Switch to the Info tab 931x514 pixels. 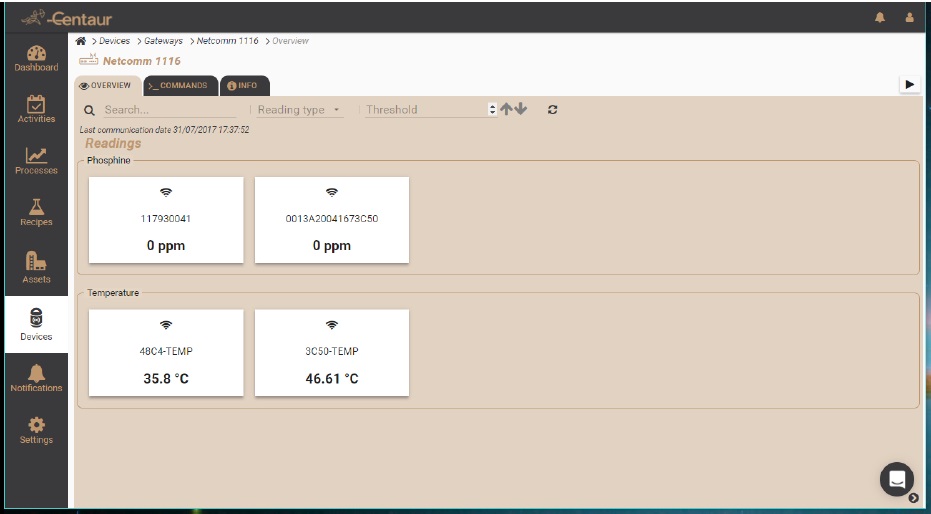(x=243, y=86)
